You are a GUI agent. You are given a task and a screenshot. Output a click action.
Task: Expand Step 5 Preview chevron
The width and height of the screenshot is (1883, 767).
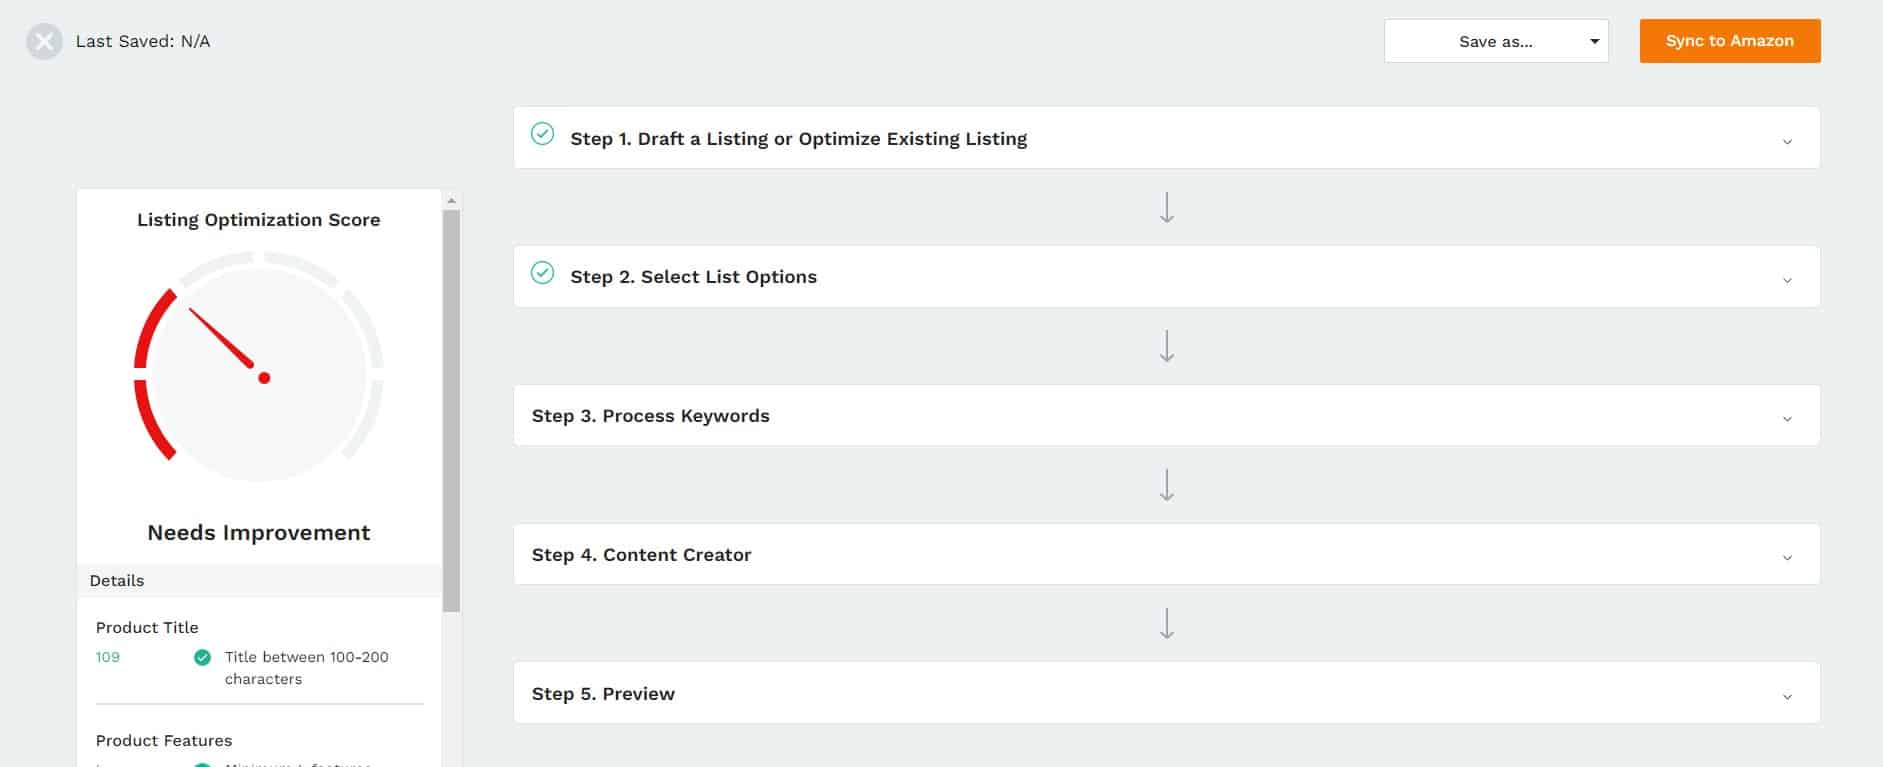coord(1787,697)
